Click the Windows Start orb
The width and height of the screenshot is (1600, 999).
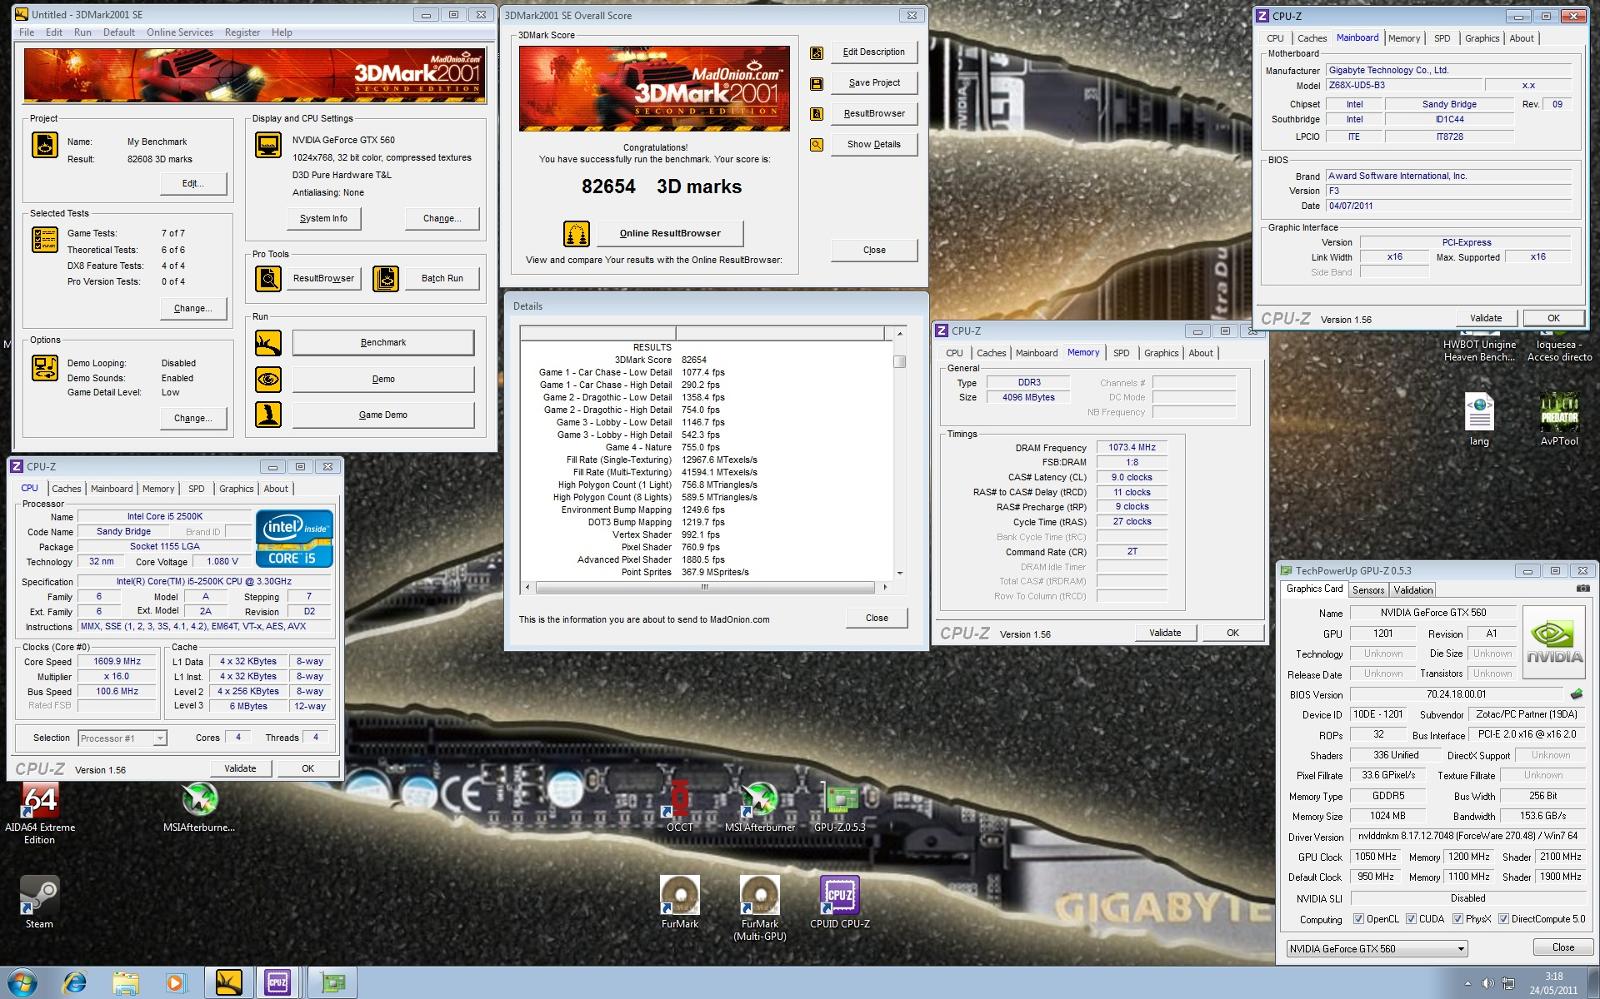pos(22,982)
